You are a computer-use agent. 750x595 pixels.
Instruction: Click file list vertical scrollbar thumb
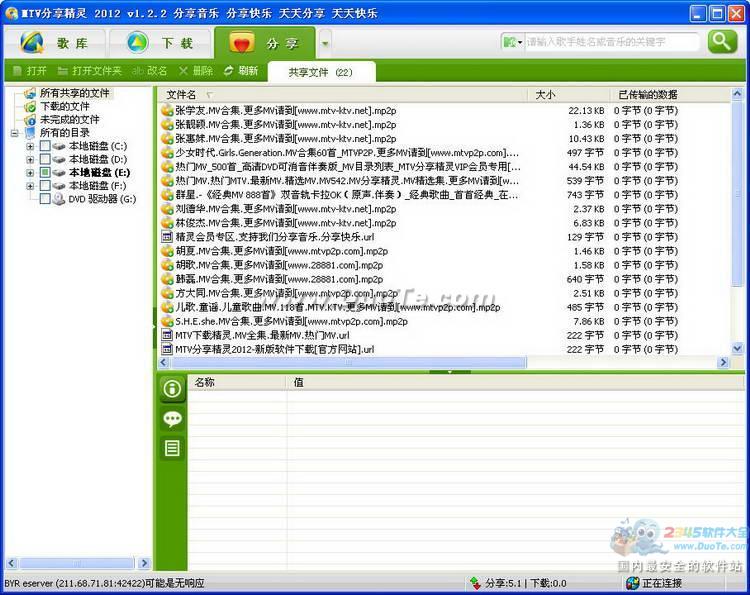tap(737, 194)
